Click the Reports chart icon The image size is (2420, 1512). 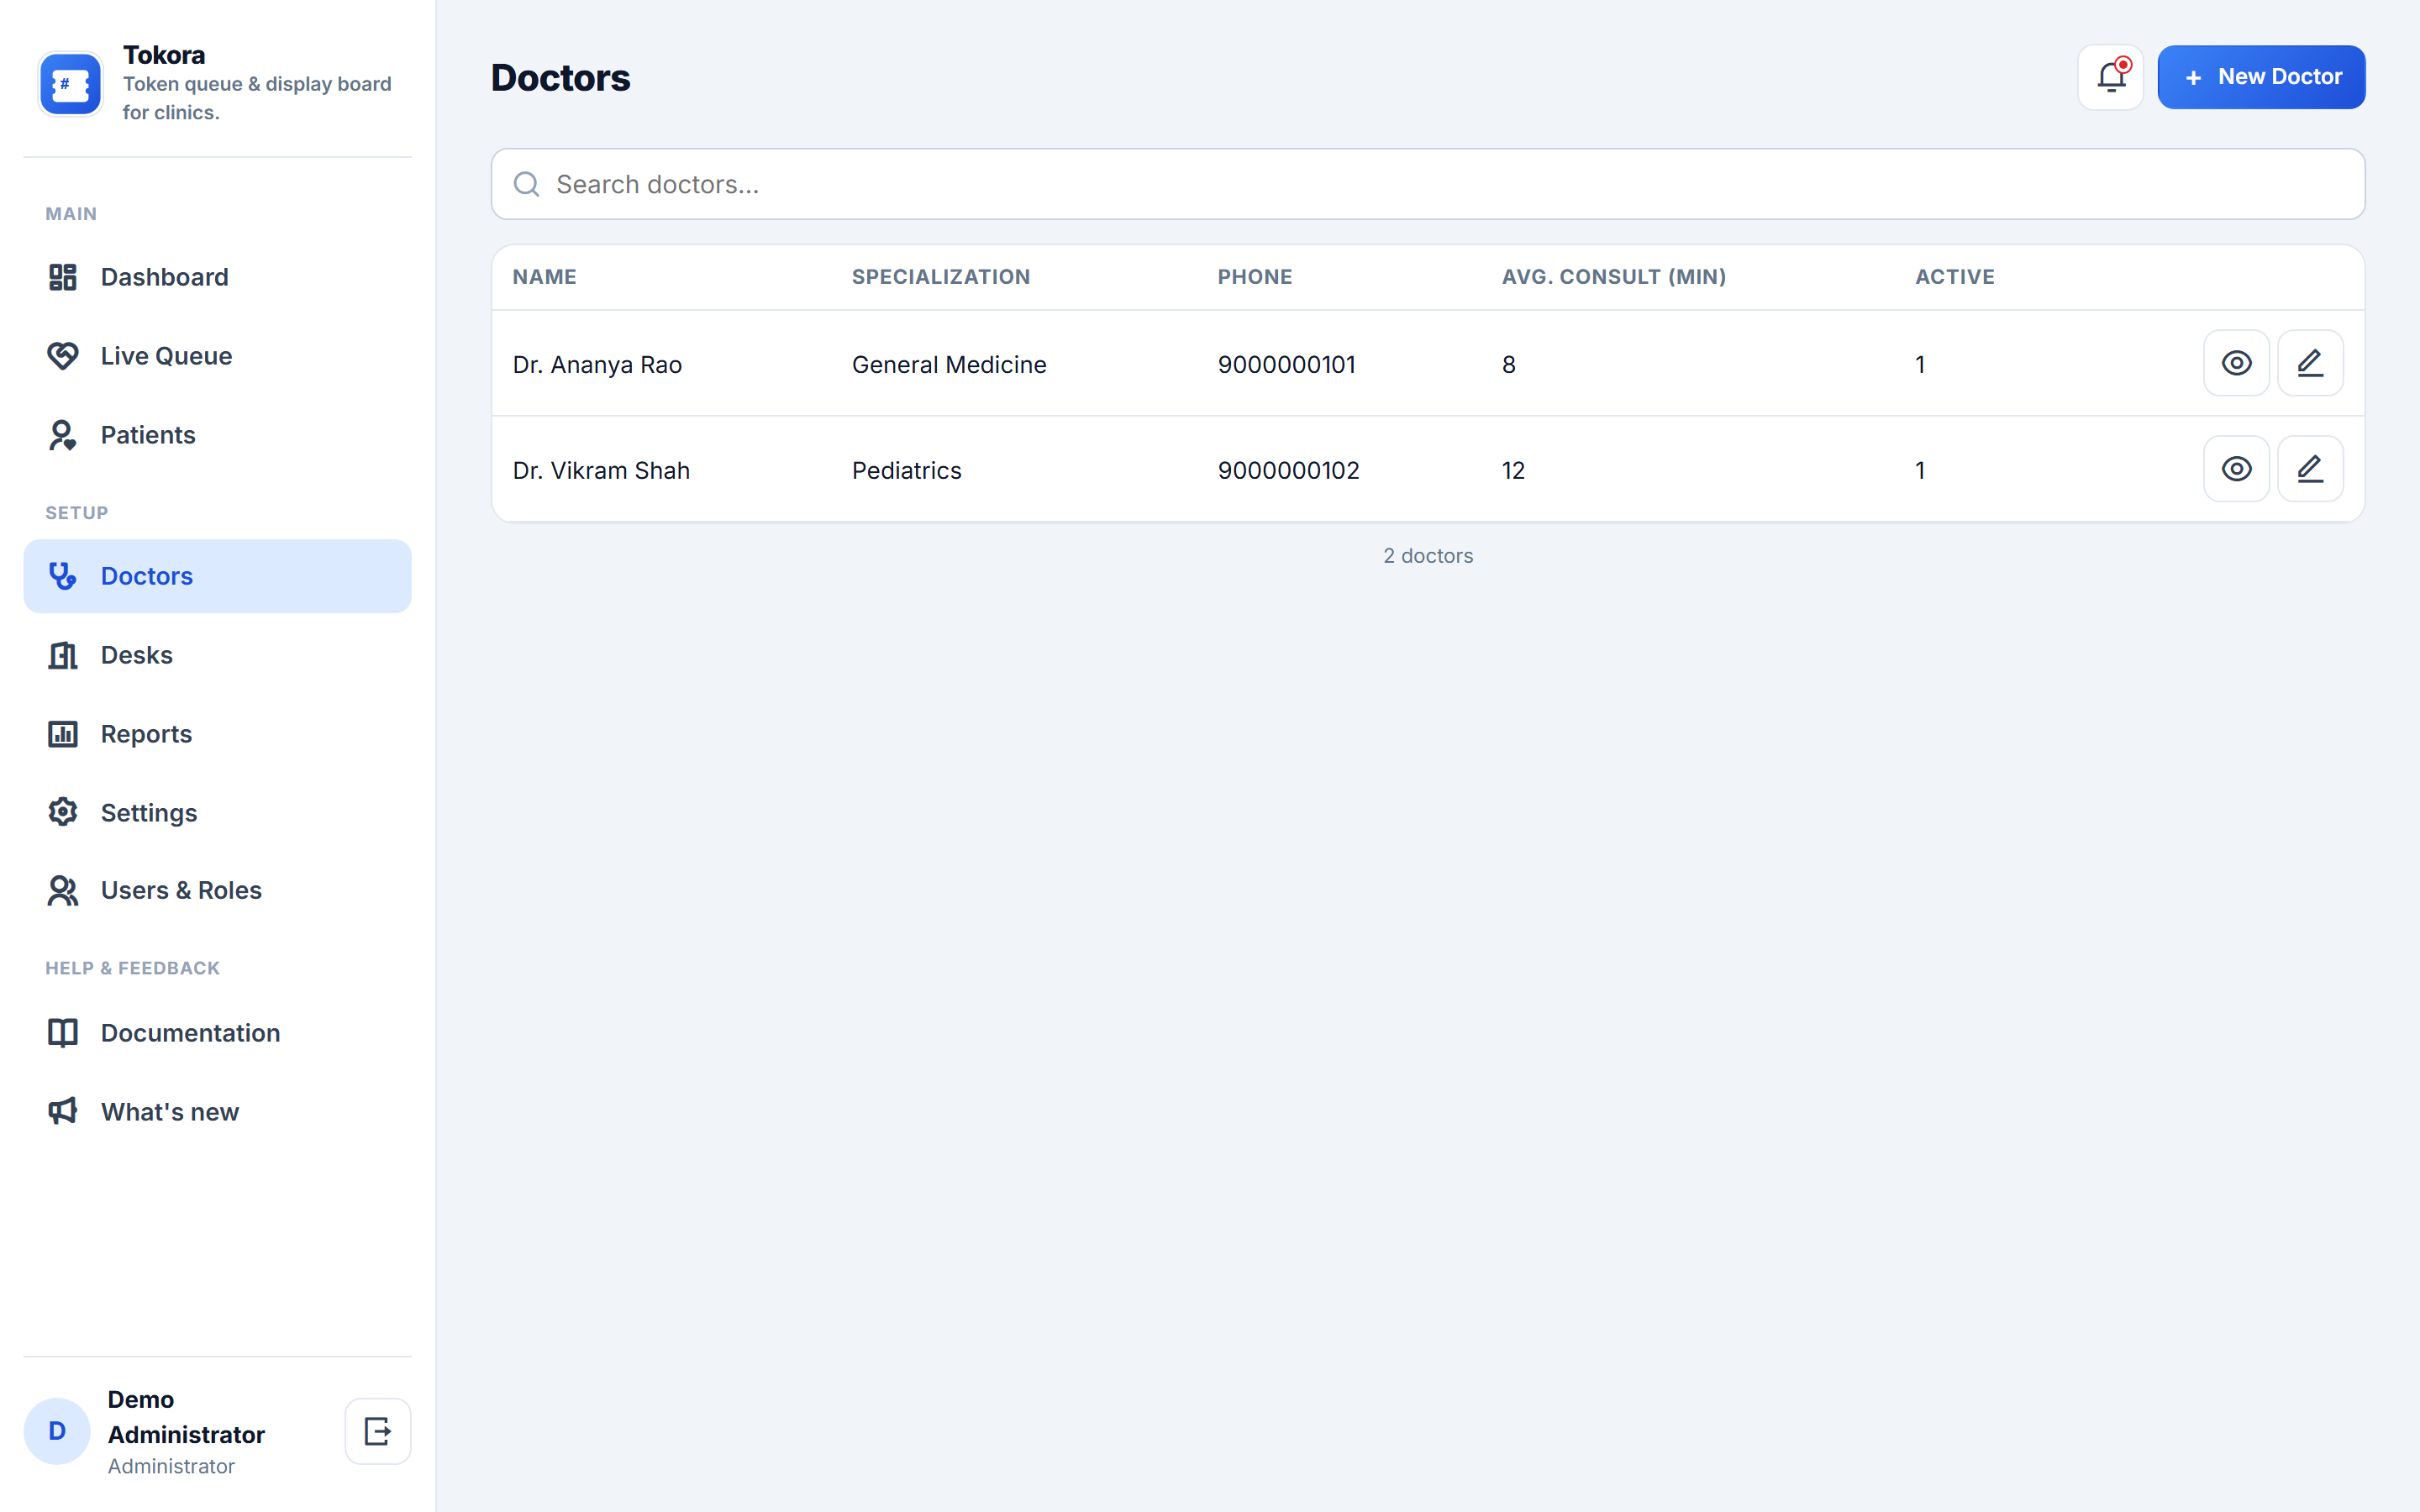(x=63, y=734)
